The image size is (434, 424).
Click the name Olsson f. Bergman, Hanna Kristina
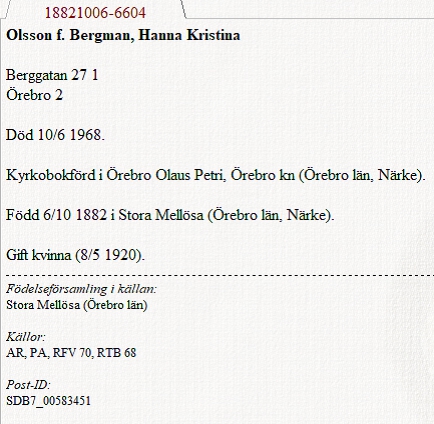[123, 35]
